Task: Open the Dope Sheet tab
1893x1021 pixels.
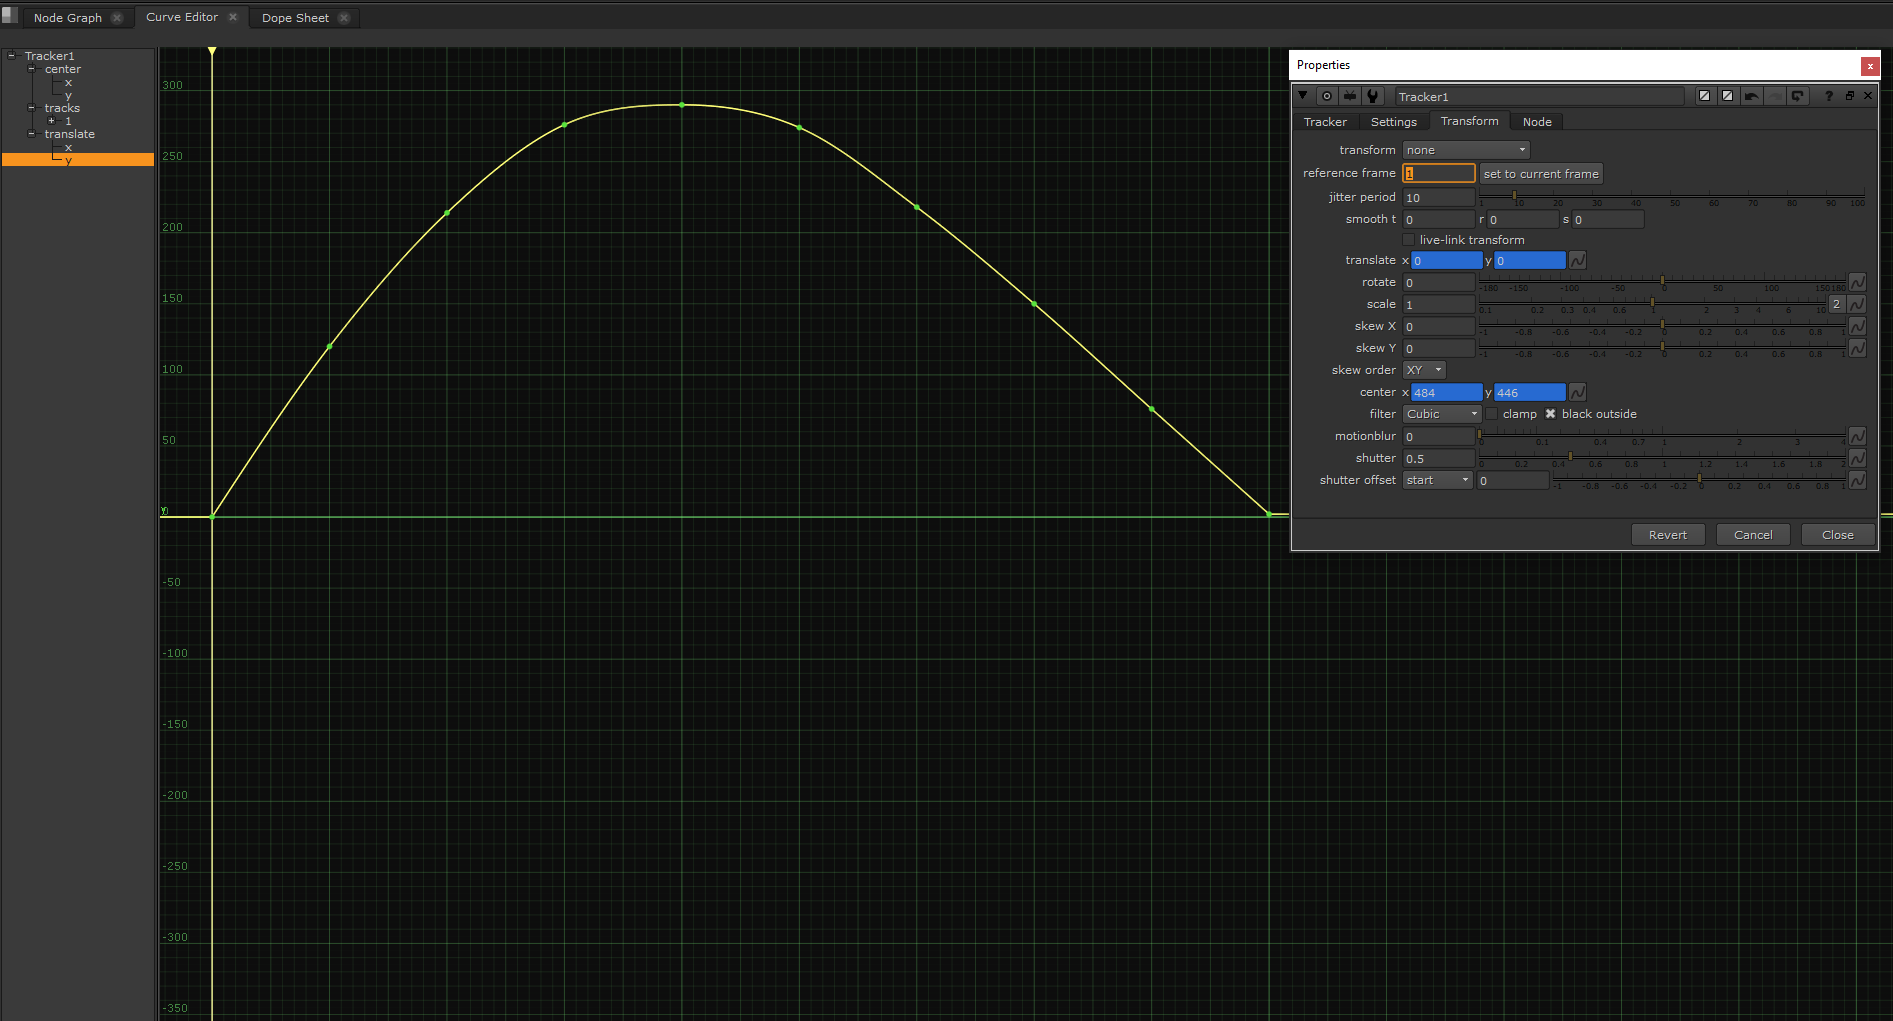Action: click(x=295, y=17)
